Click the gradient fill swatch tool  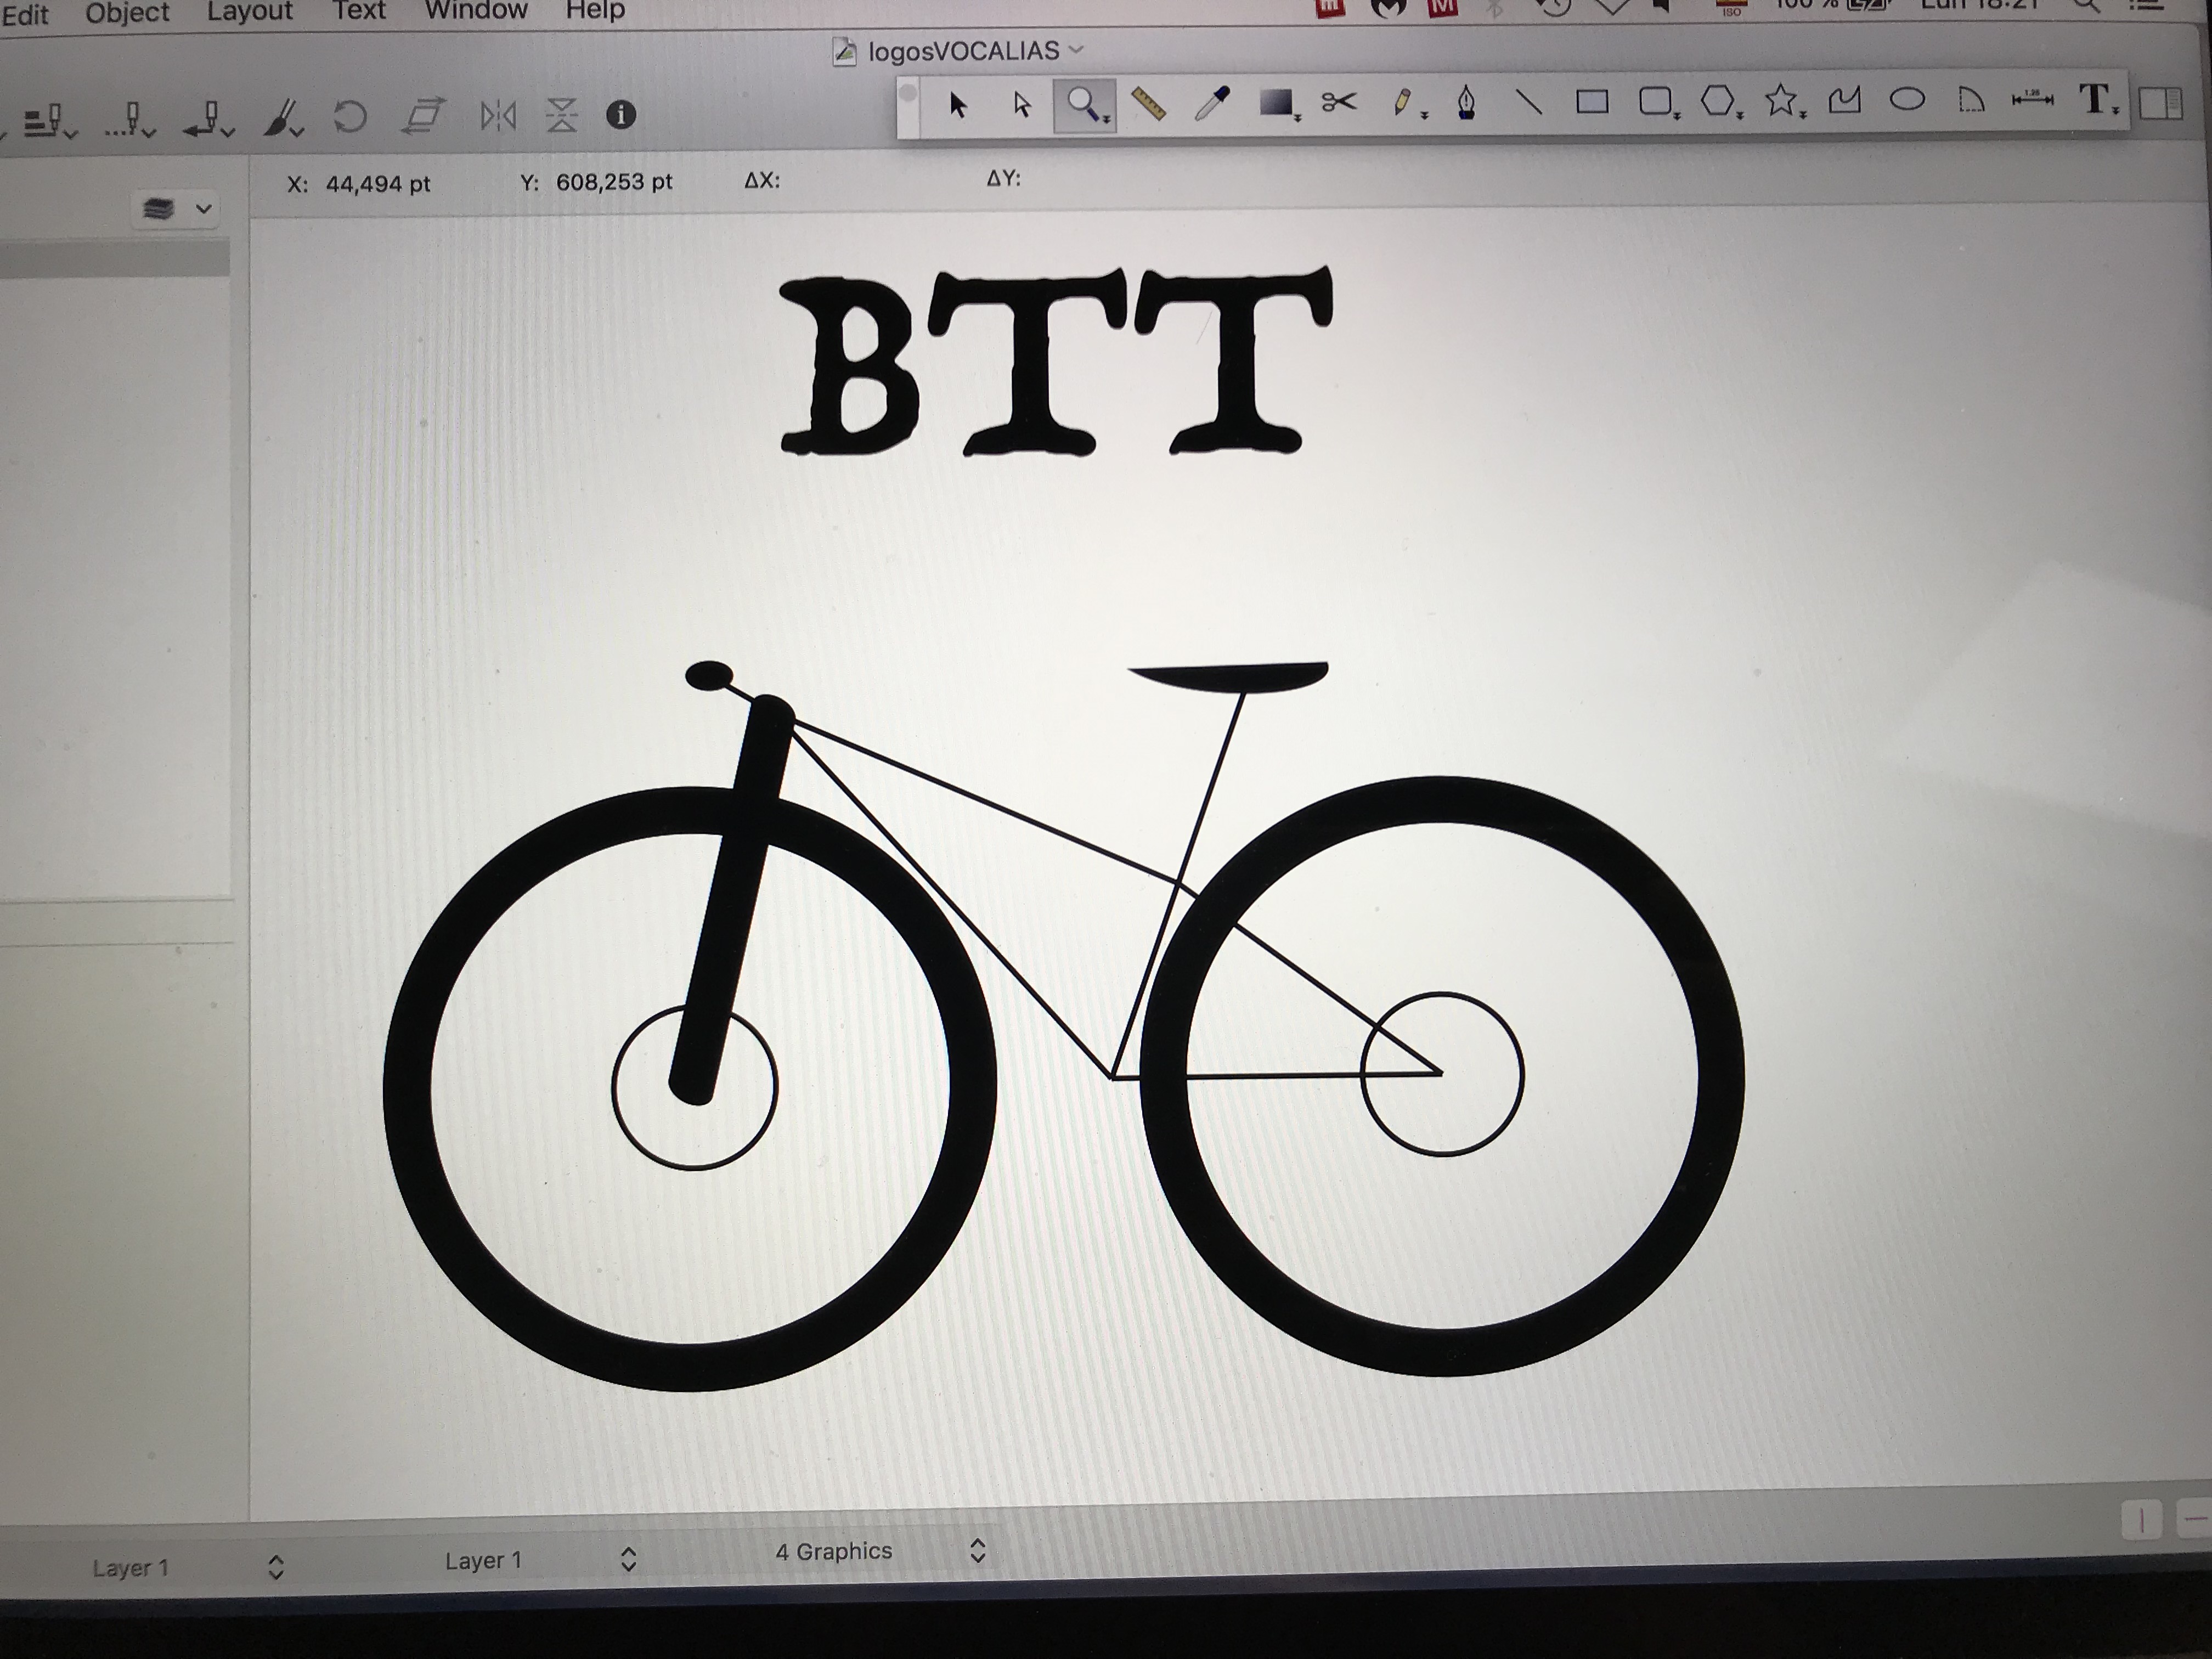point(1275,103)
